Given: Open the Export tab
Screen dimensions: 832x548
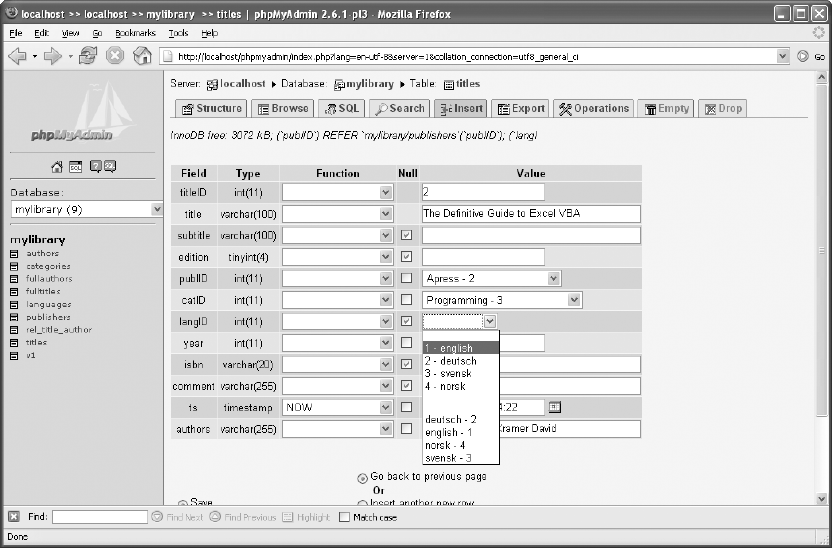Looking at the screenshot, I should pyautogui.click(x=521, y=108).
